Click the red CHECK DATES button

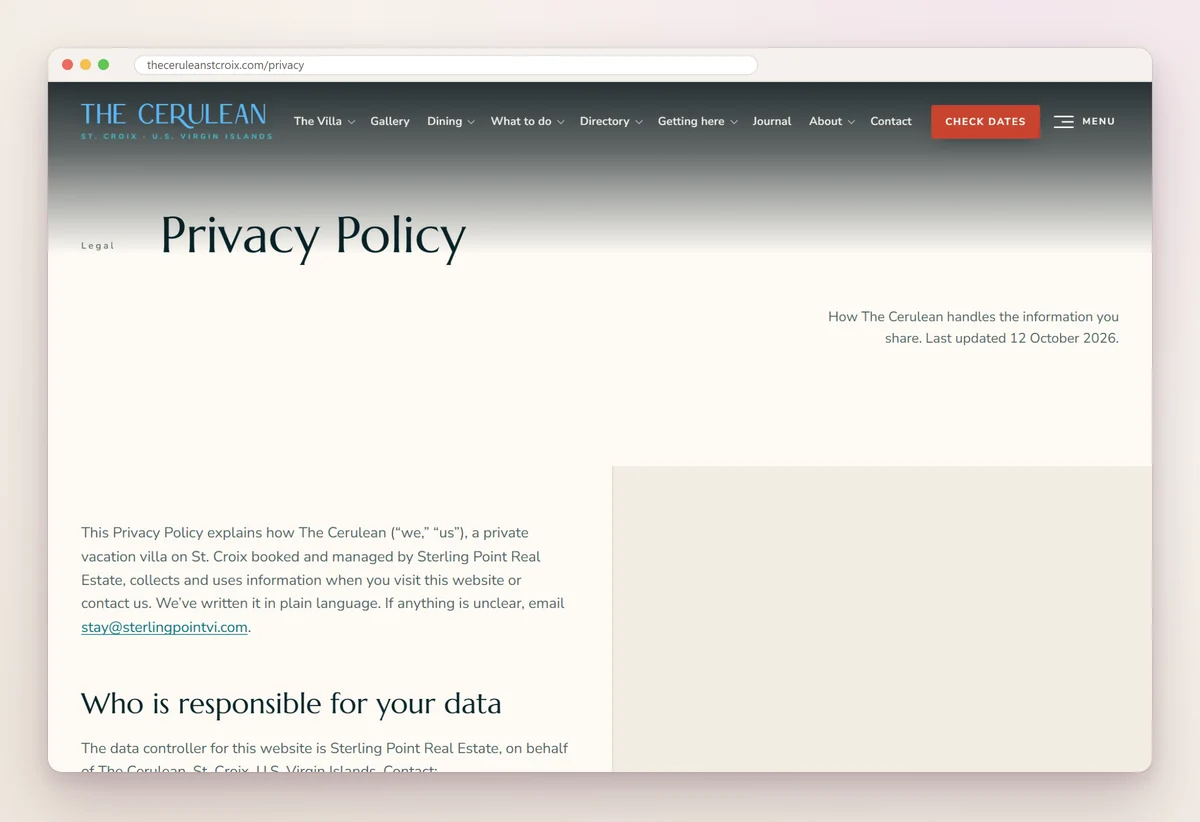(x=985, y=121)
